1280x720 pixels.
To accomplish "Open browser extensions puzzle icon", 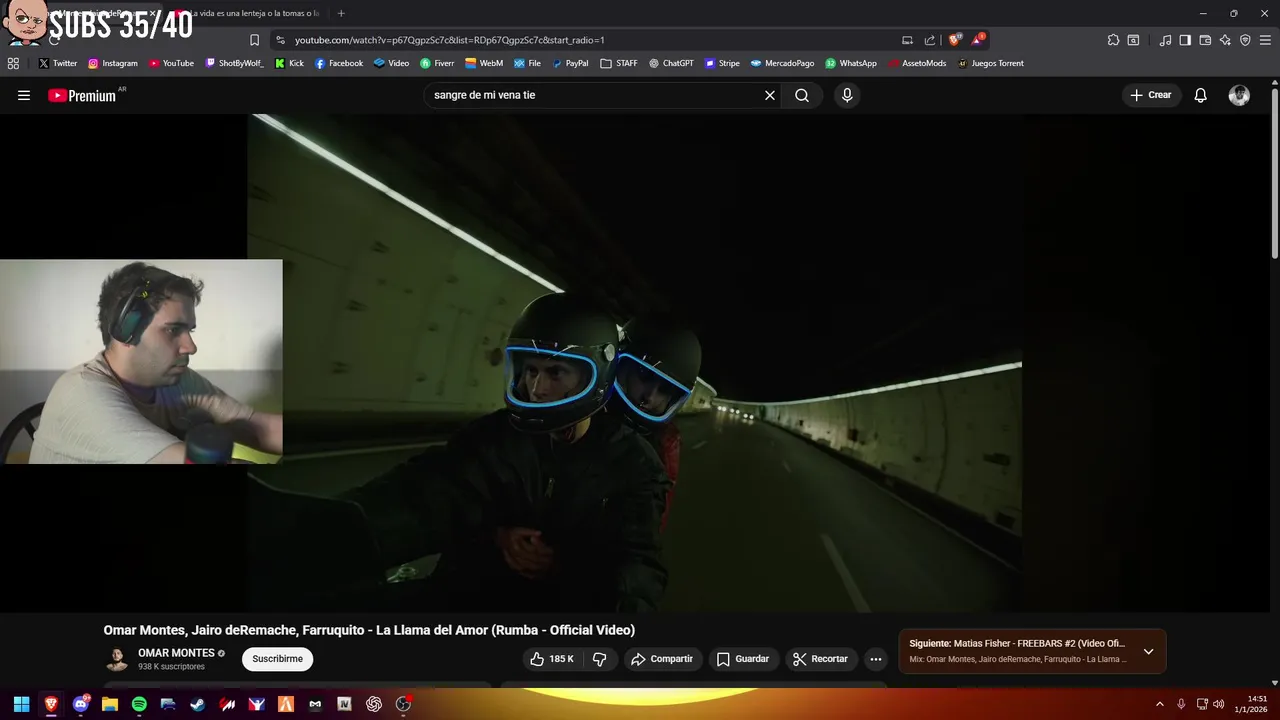I will [1113, 40].
